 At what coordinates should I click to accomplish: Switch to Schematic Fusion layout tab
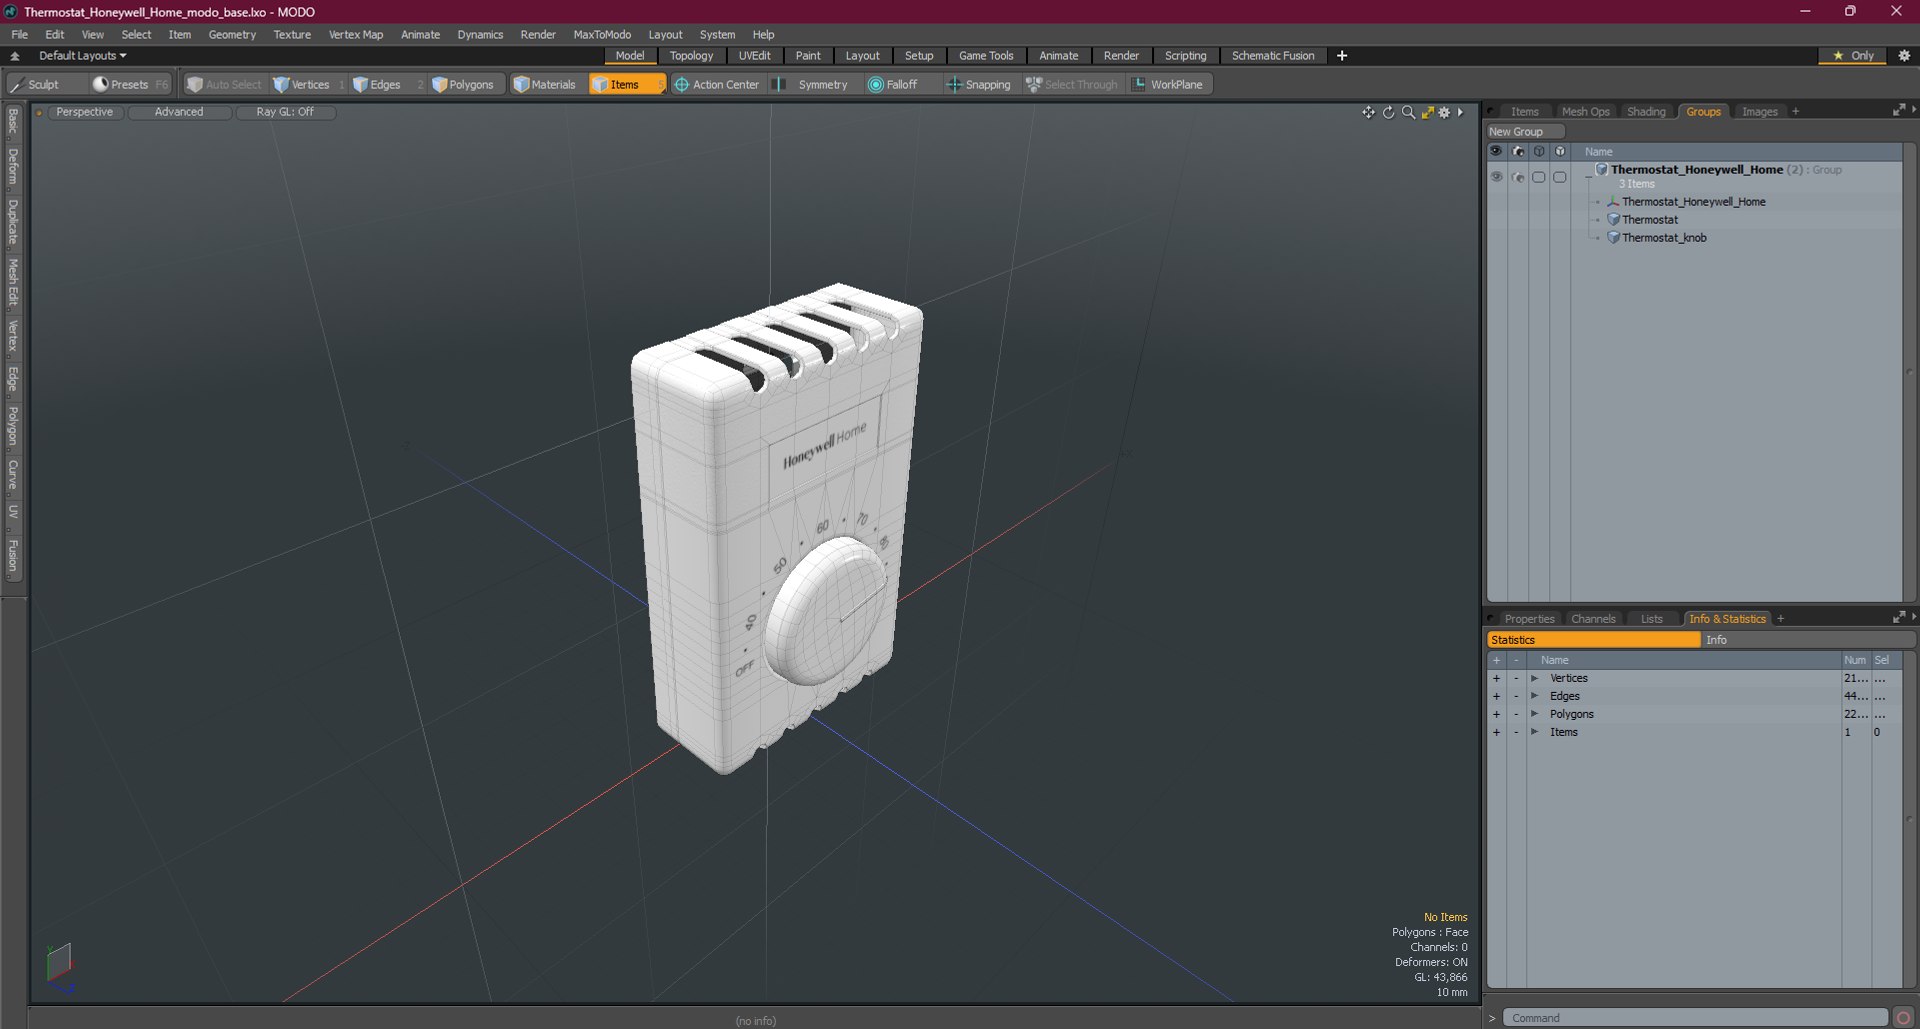click(x=1273, y=56)
